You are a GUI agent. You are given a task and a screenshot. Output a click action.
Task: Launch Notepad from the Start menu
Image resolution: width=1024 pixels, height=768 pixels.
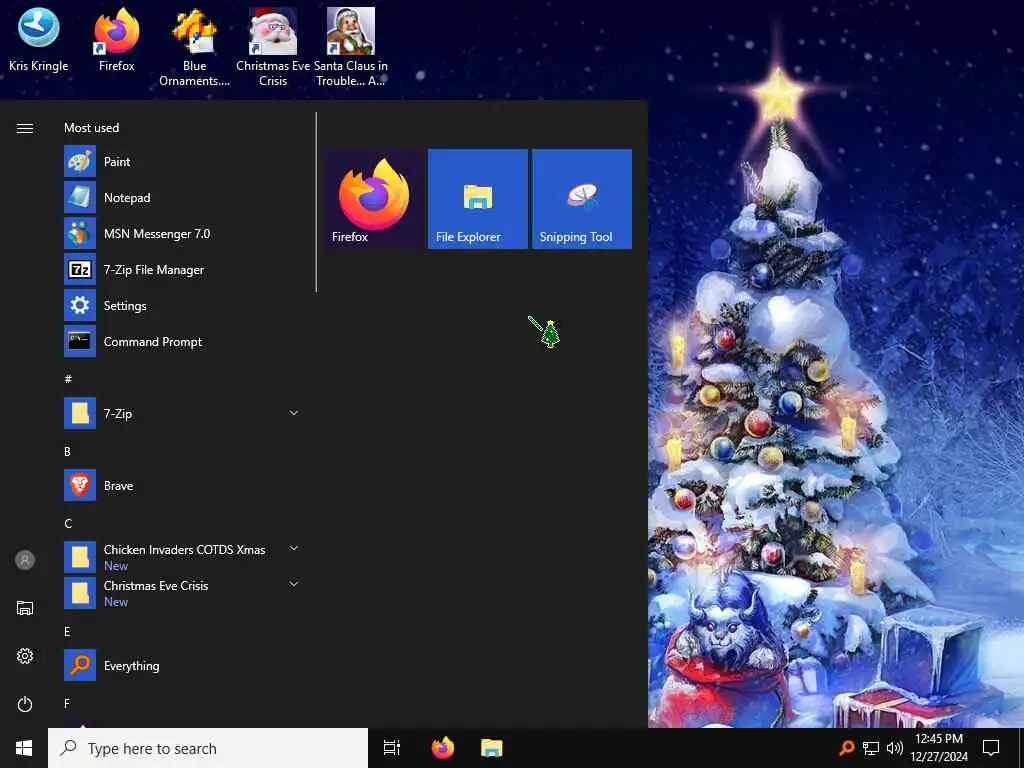[183, 197]
